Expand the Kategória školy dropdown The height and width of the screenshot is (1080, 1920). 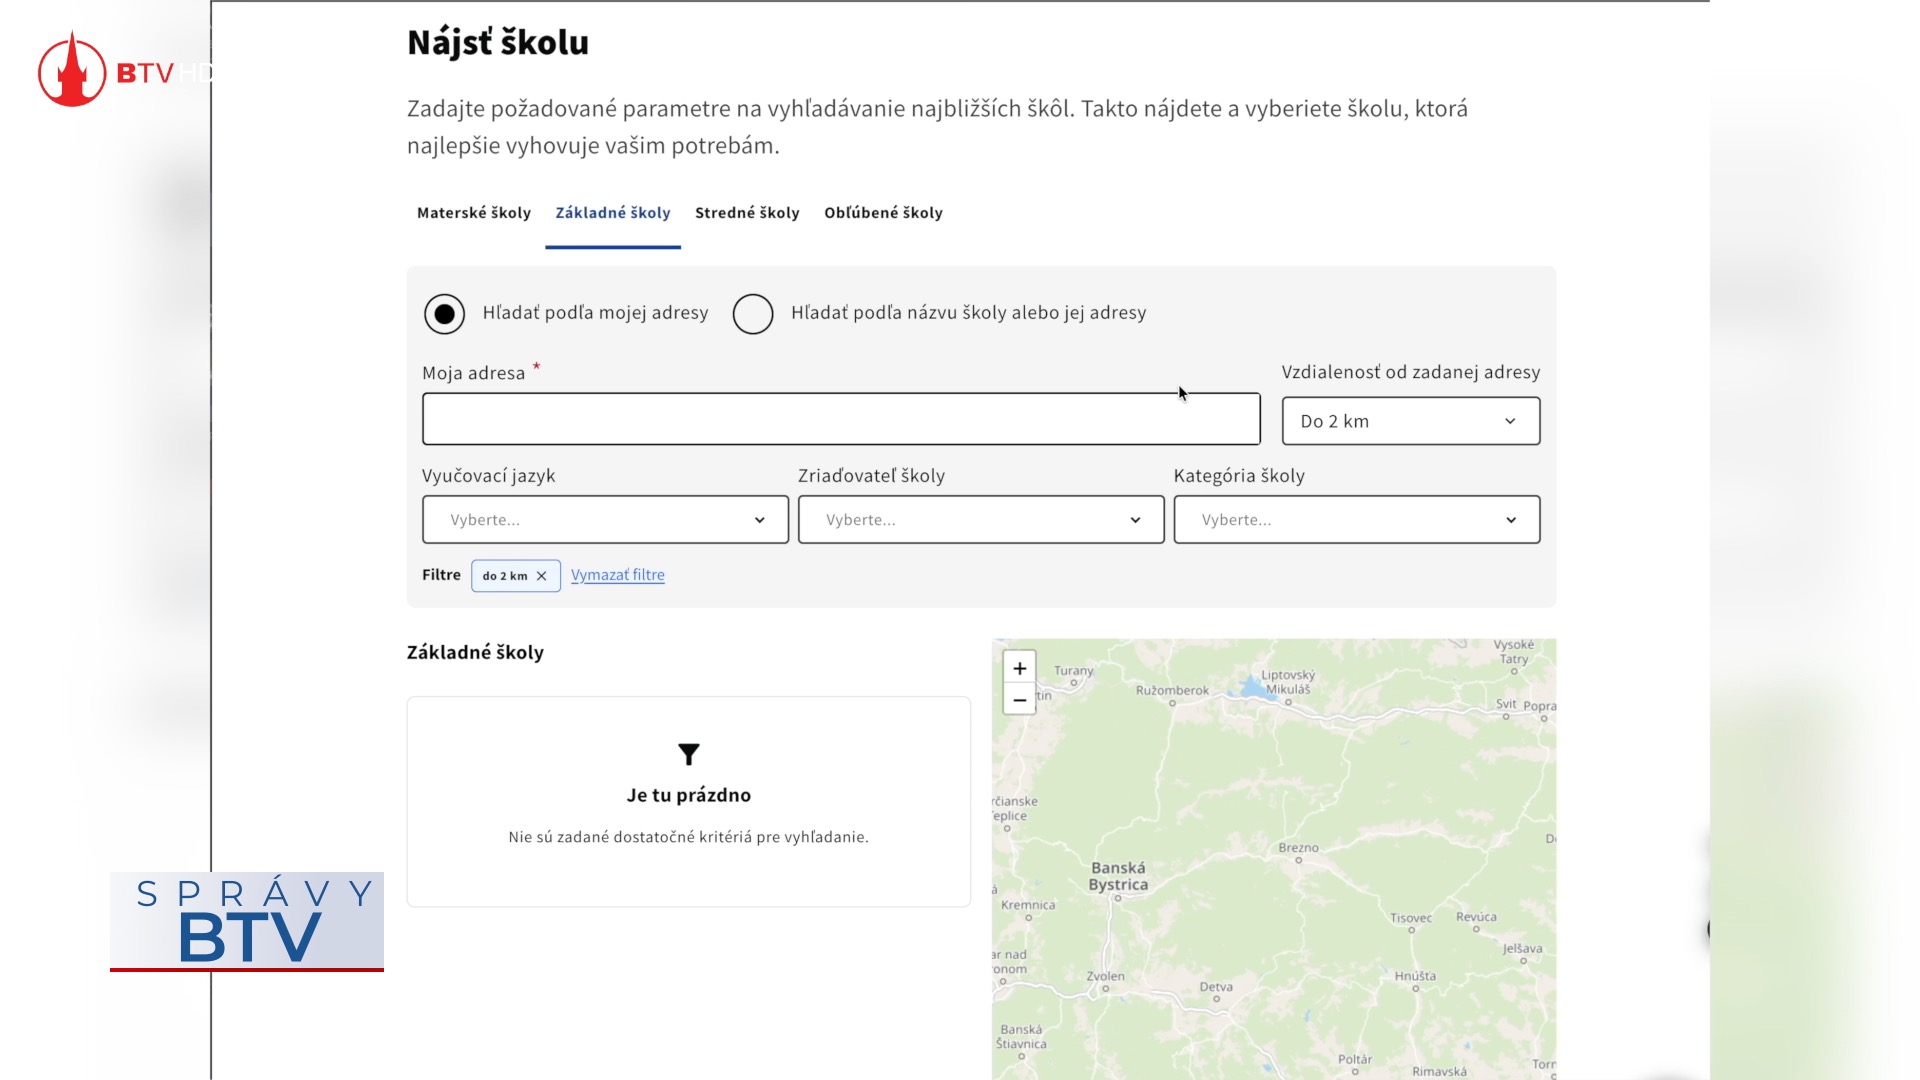[x=1356, y=520]
